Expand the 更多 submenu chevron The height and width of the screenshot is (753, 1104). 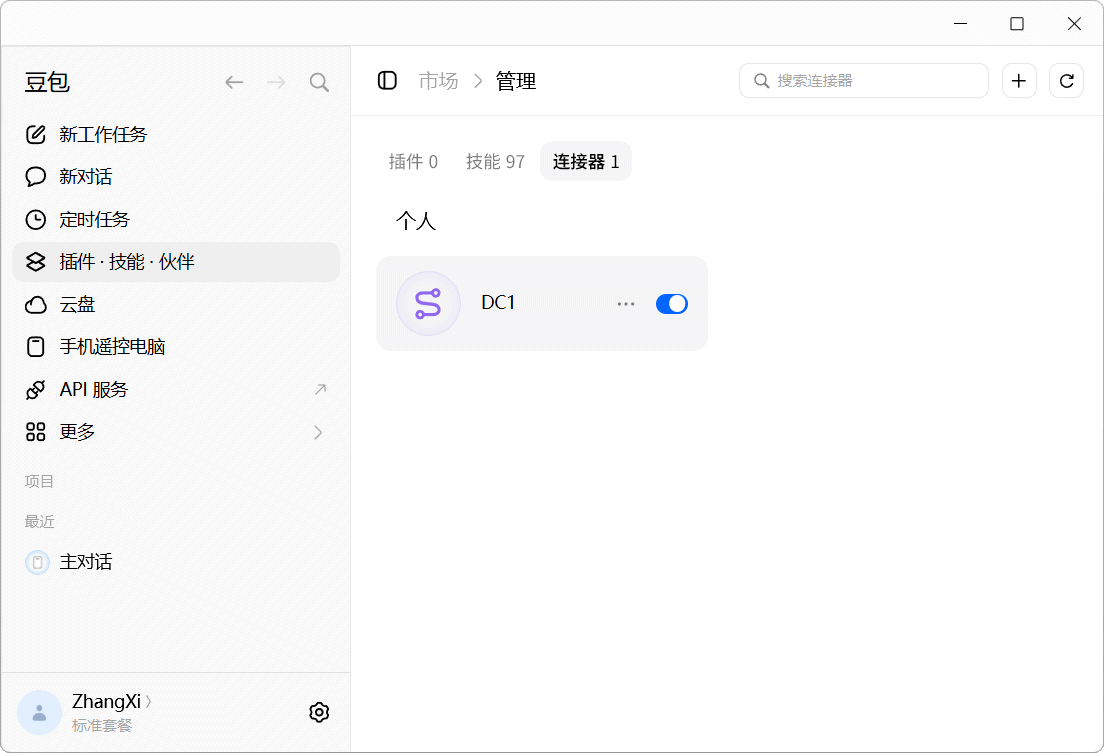(318, 432)
